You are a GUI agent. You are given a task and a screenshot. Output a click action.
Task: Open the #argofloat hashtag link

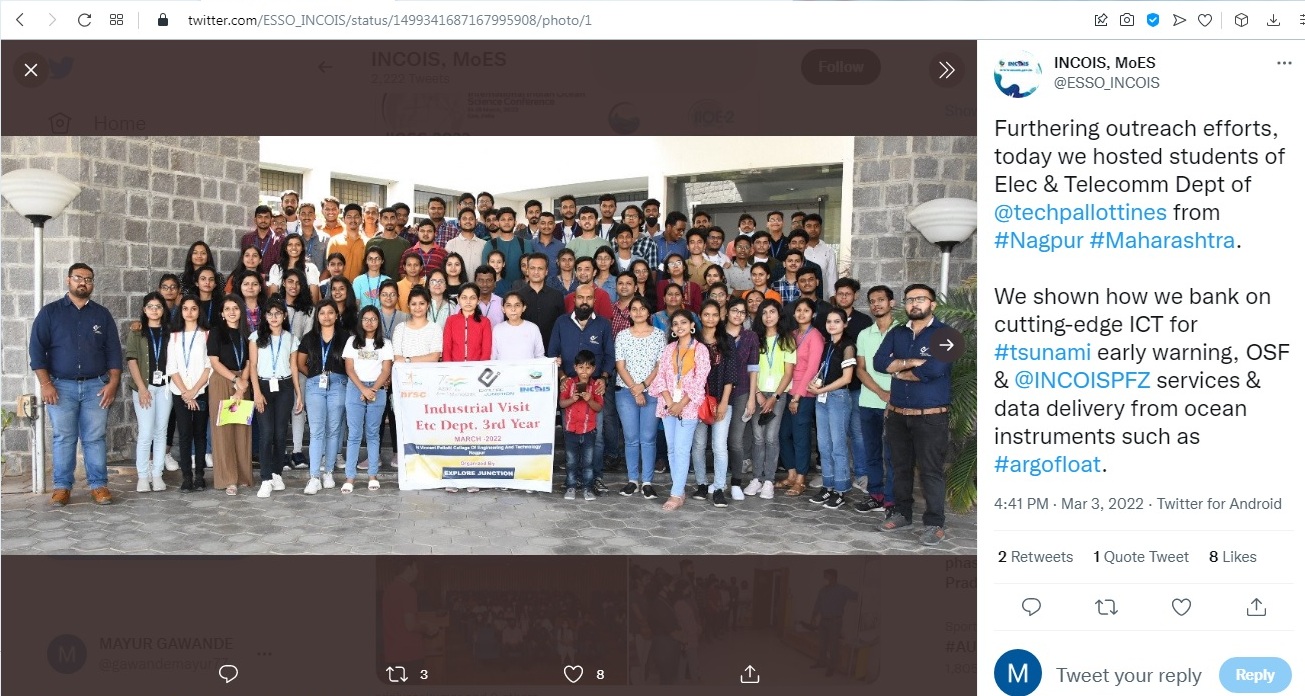pos(1047,465)
